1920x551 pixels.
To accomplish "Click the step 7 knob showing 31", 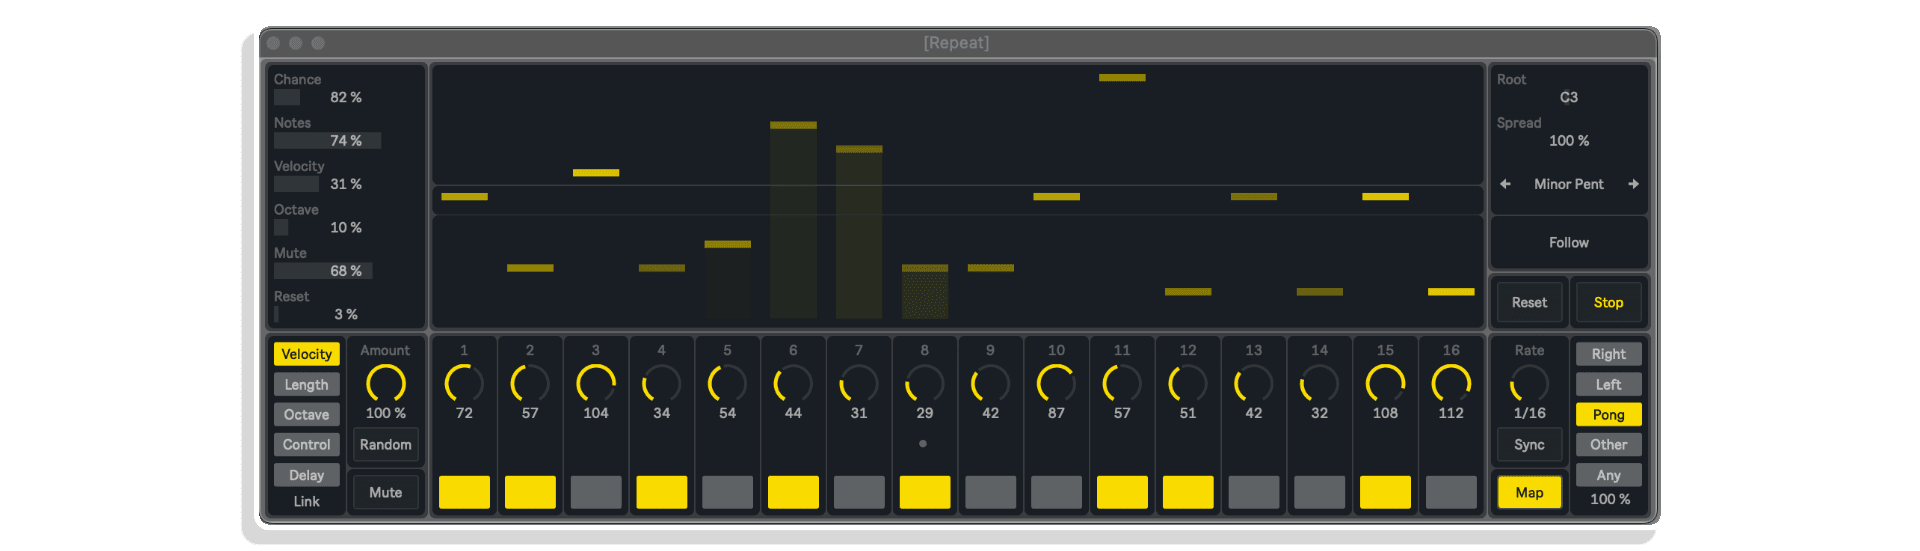I will (x=859, y=383).
